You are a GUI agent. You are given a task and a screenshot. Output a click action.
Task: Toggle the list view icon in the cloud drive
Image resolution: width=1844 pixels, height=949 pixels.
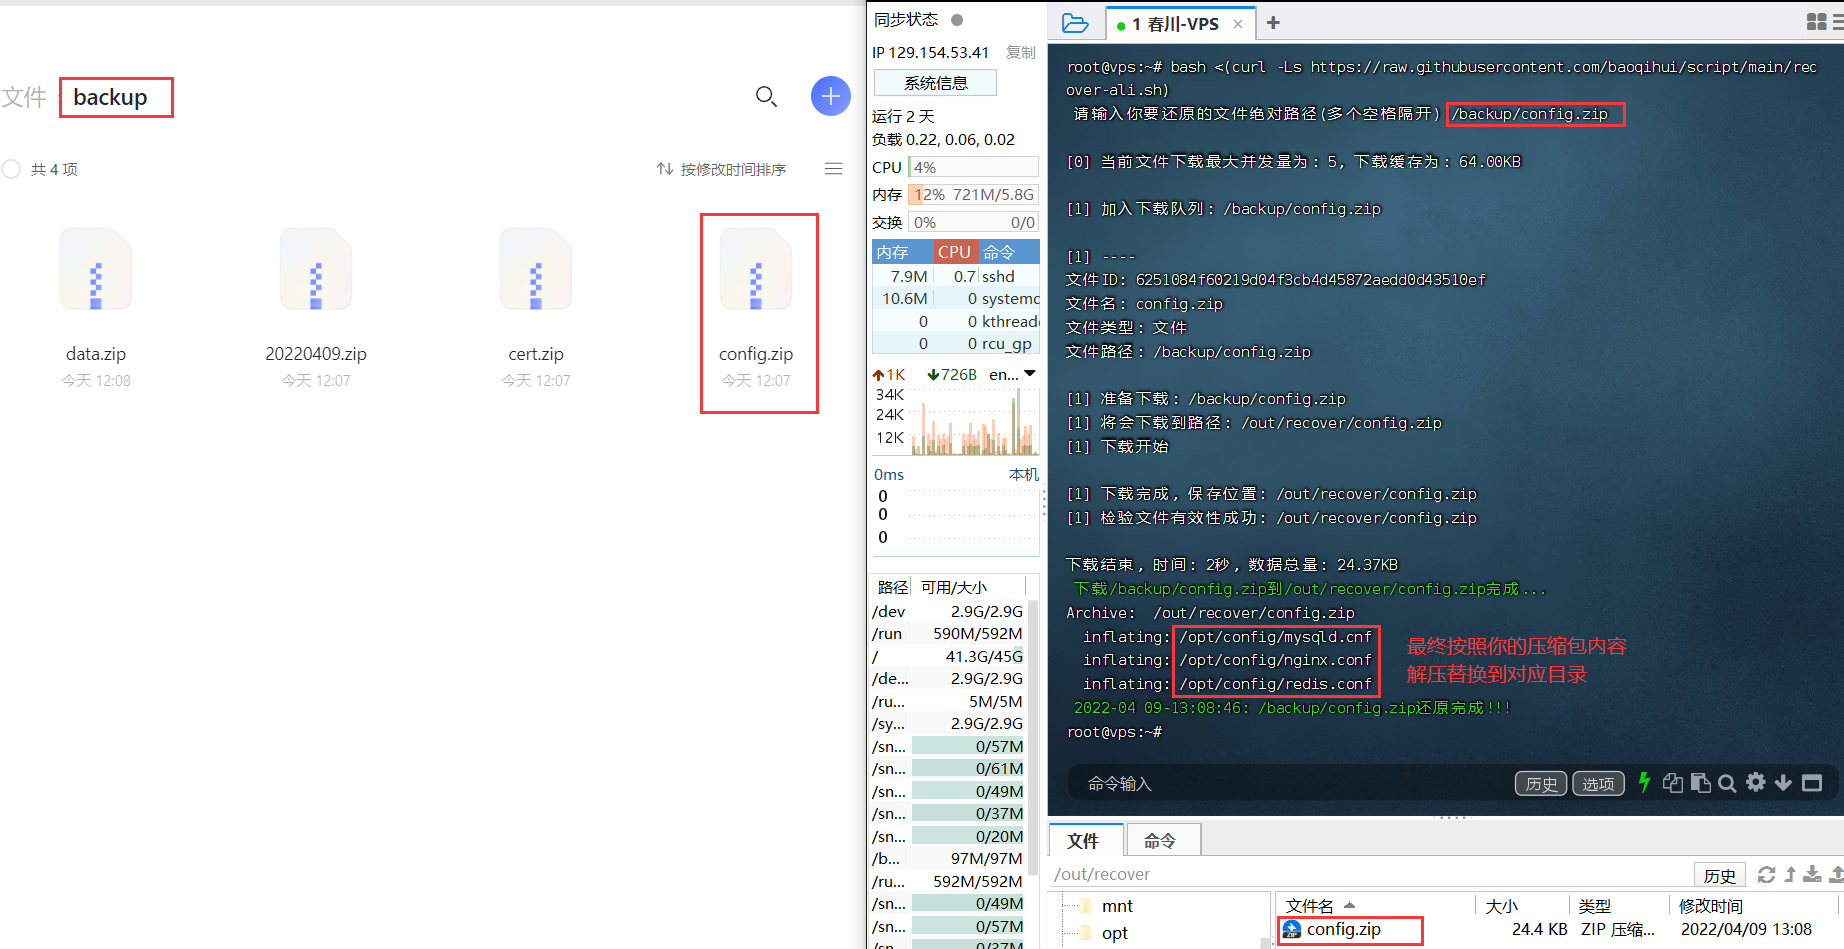833,169
